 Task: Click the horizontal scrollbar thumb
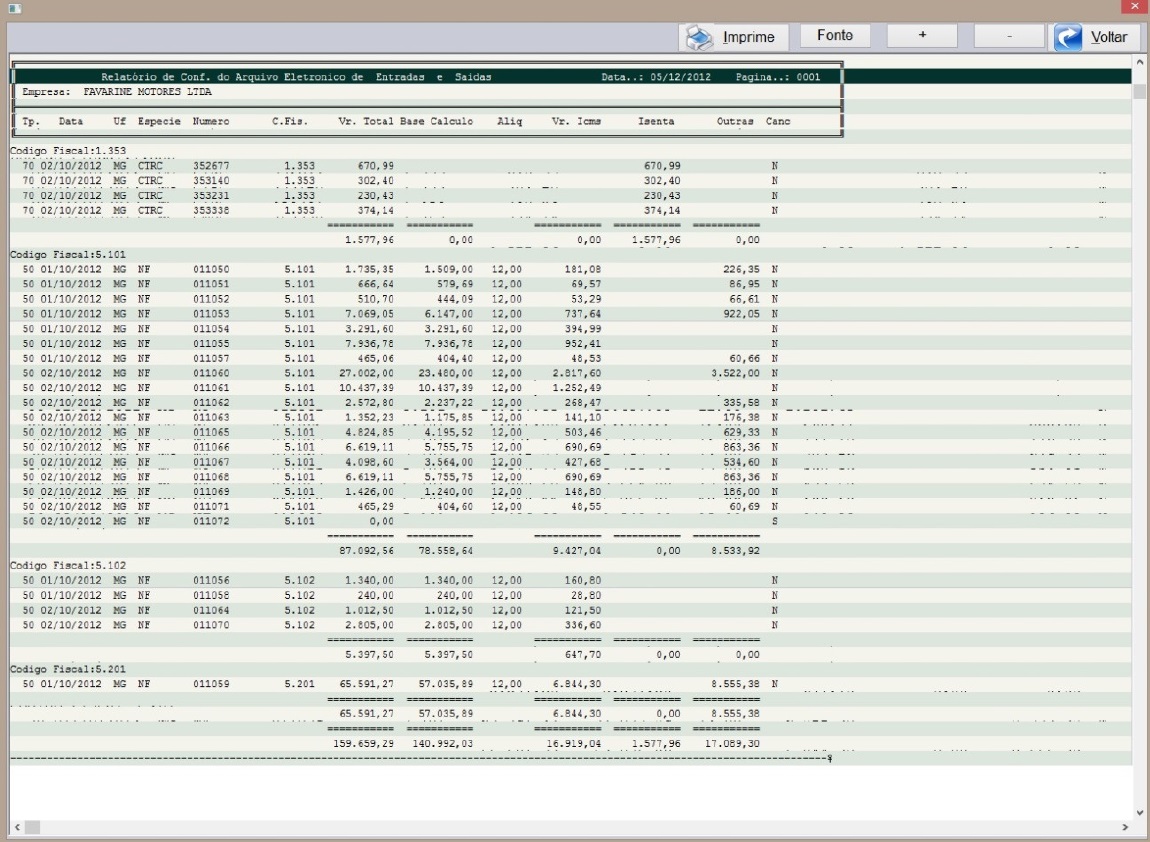pyautogui.click(x=34, y=828)
